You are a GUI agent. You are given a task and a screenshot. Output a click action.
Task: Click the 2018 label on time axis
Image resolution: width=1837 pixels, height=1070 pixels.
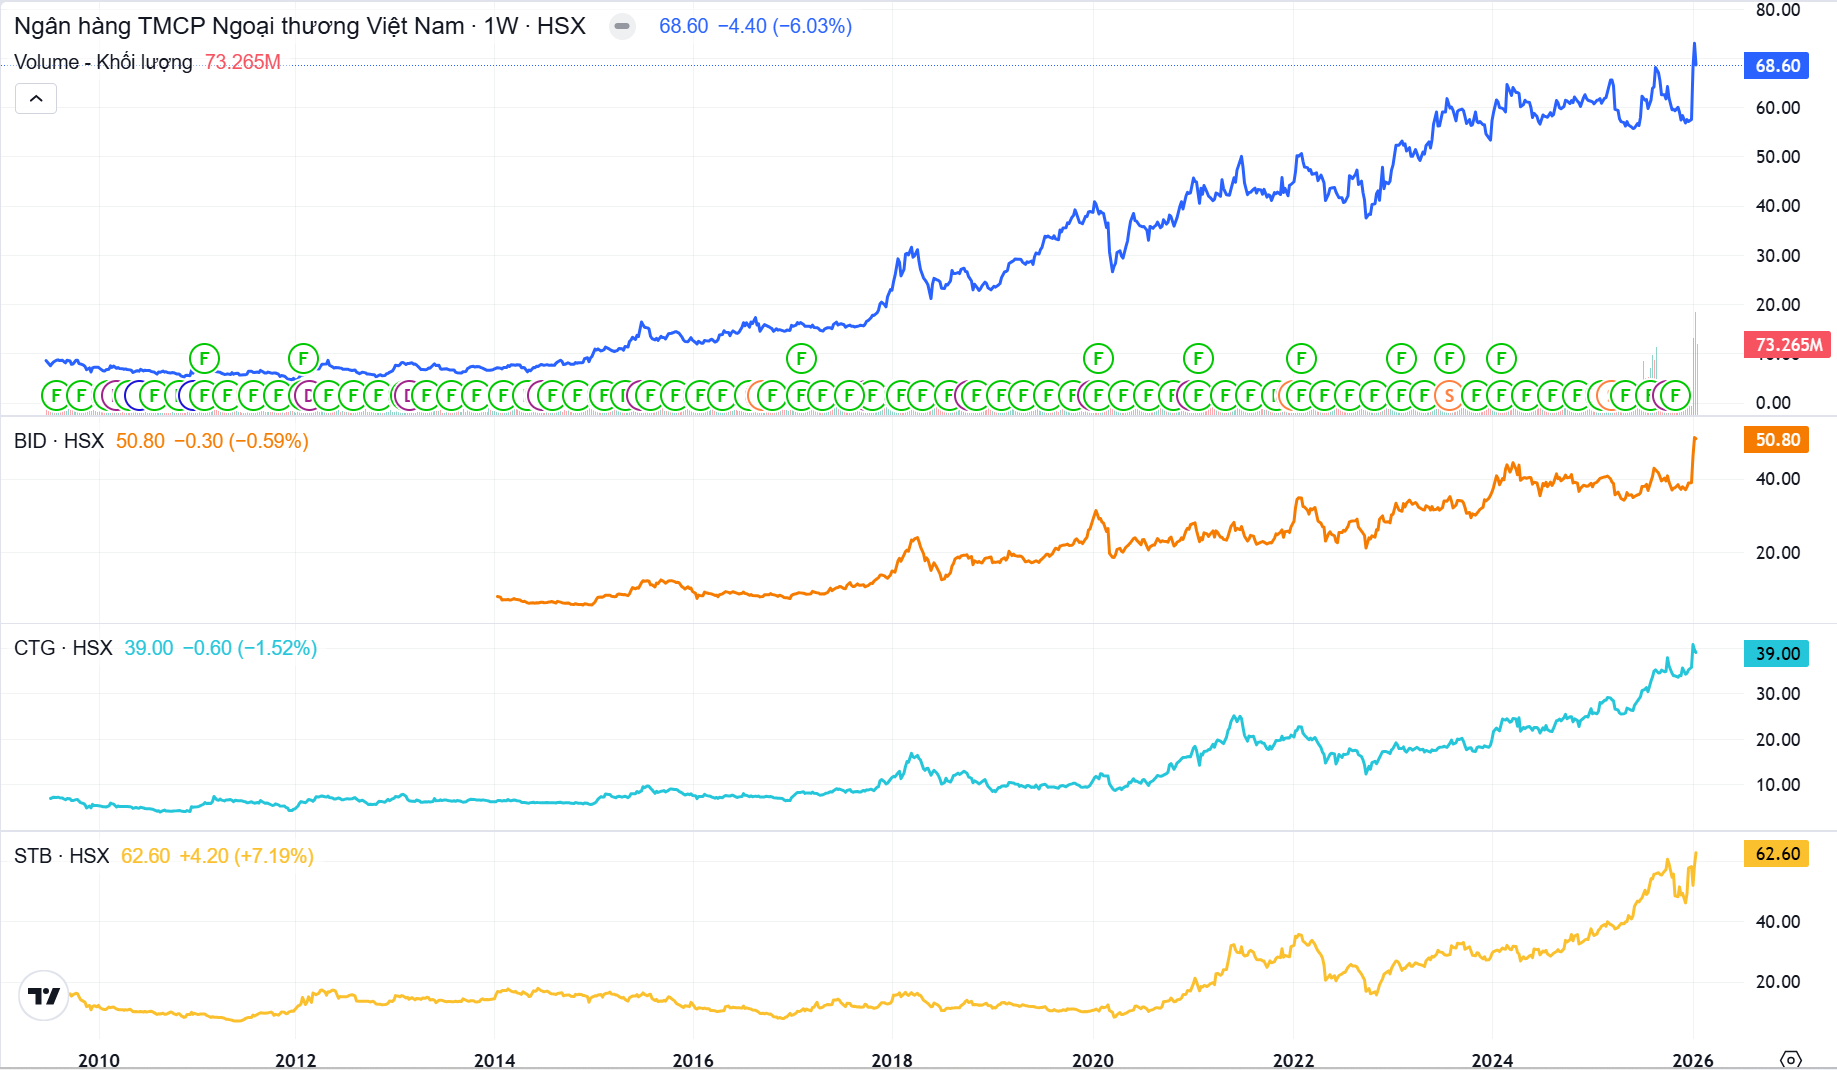pos(892,1060)
